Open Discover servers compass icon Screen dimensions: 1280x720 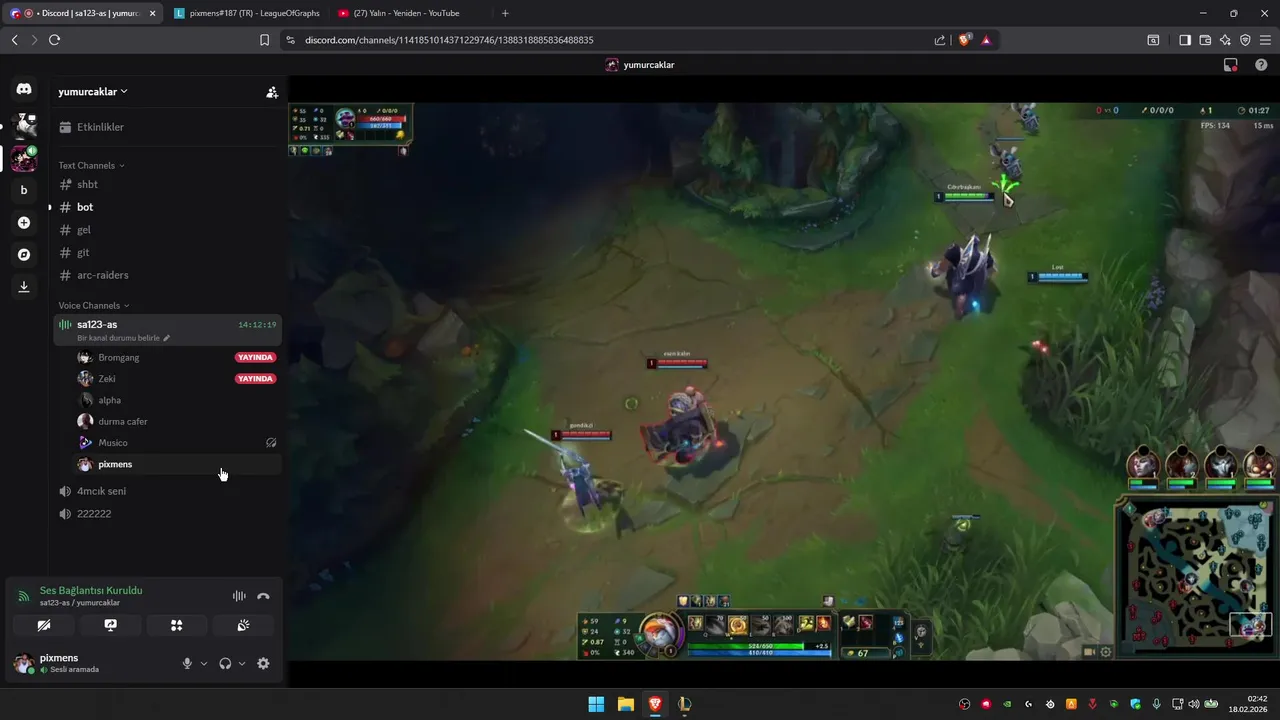(x=24, y=254)
